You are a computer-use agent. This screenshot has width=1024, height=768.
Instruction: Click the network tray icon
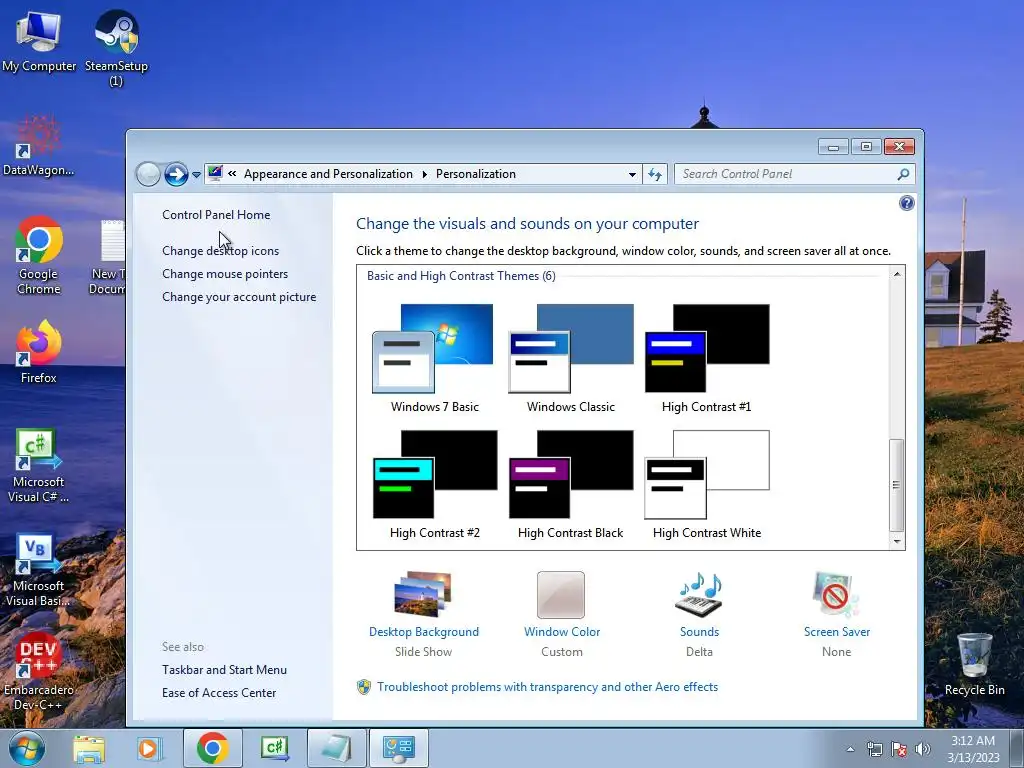coord(874,749)
